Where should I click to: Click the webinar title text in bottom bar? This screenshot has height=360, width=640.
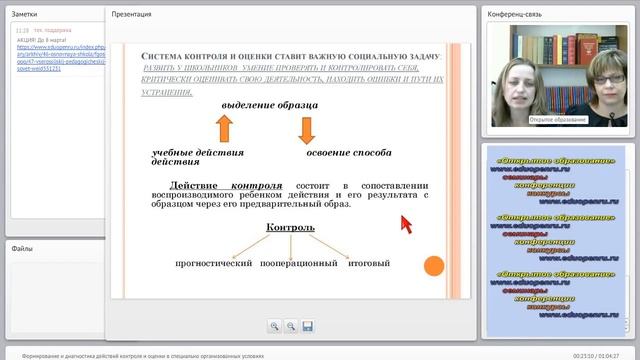(143, 356)
